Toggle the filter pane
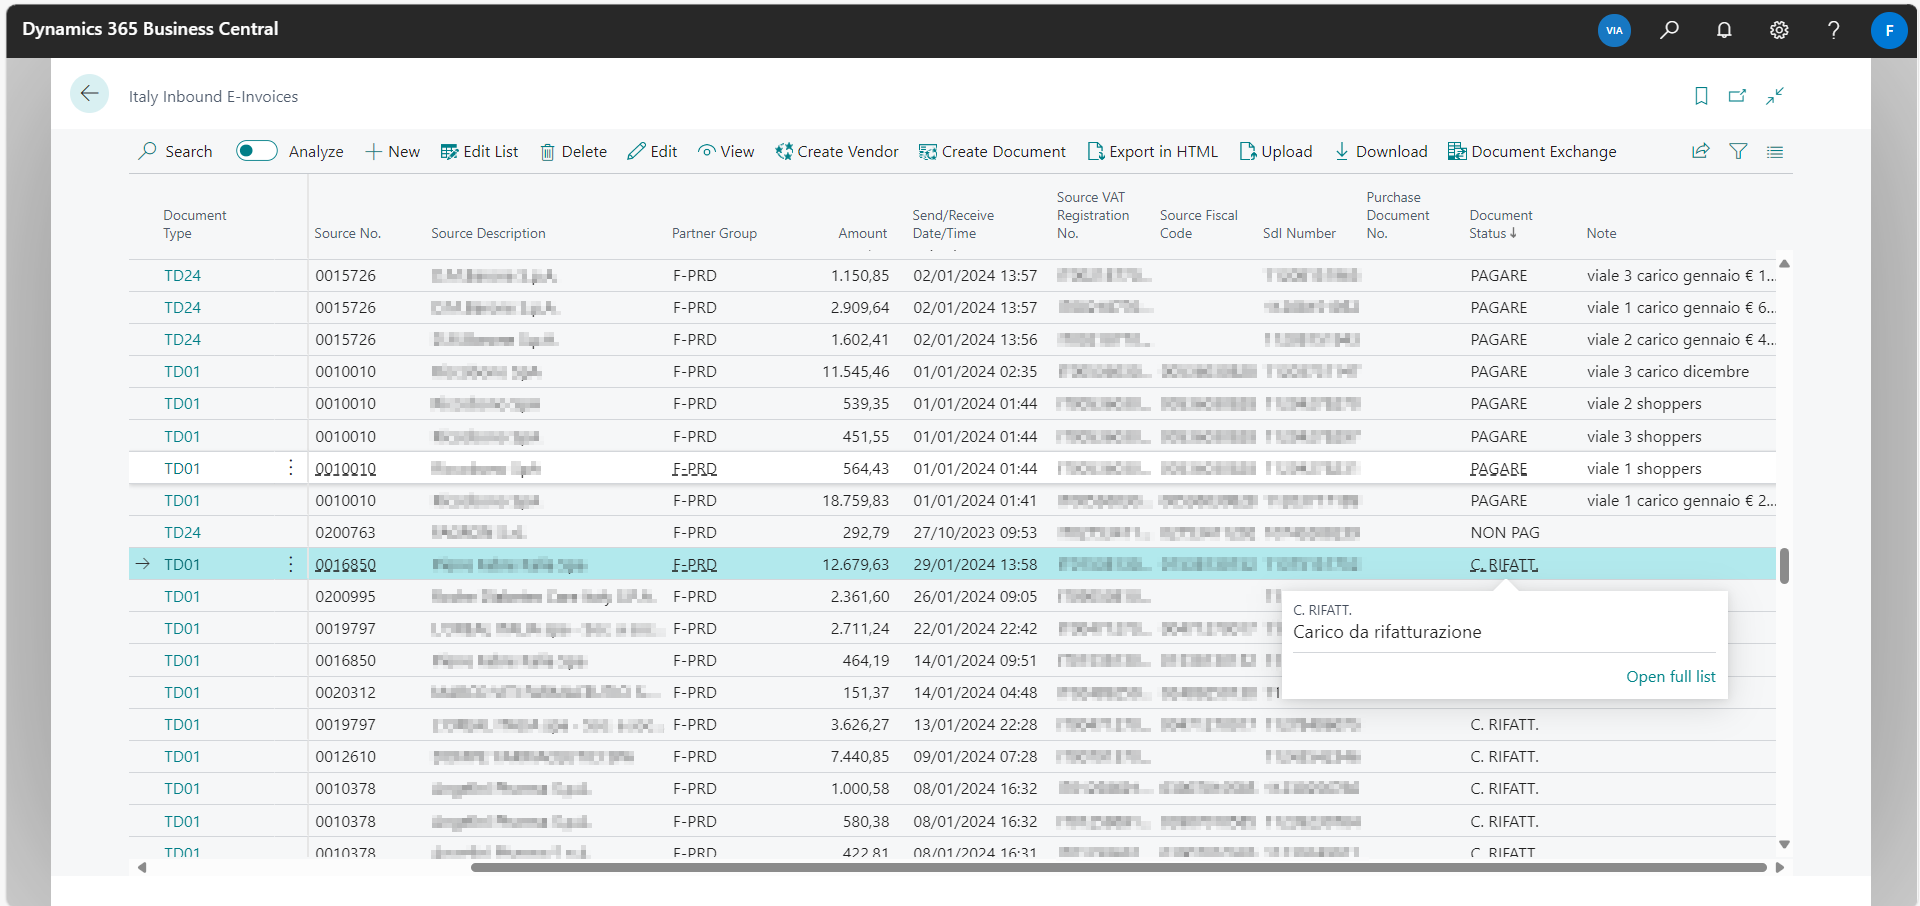Viewport: 1920px width, 906px height. 1738,152
